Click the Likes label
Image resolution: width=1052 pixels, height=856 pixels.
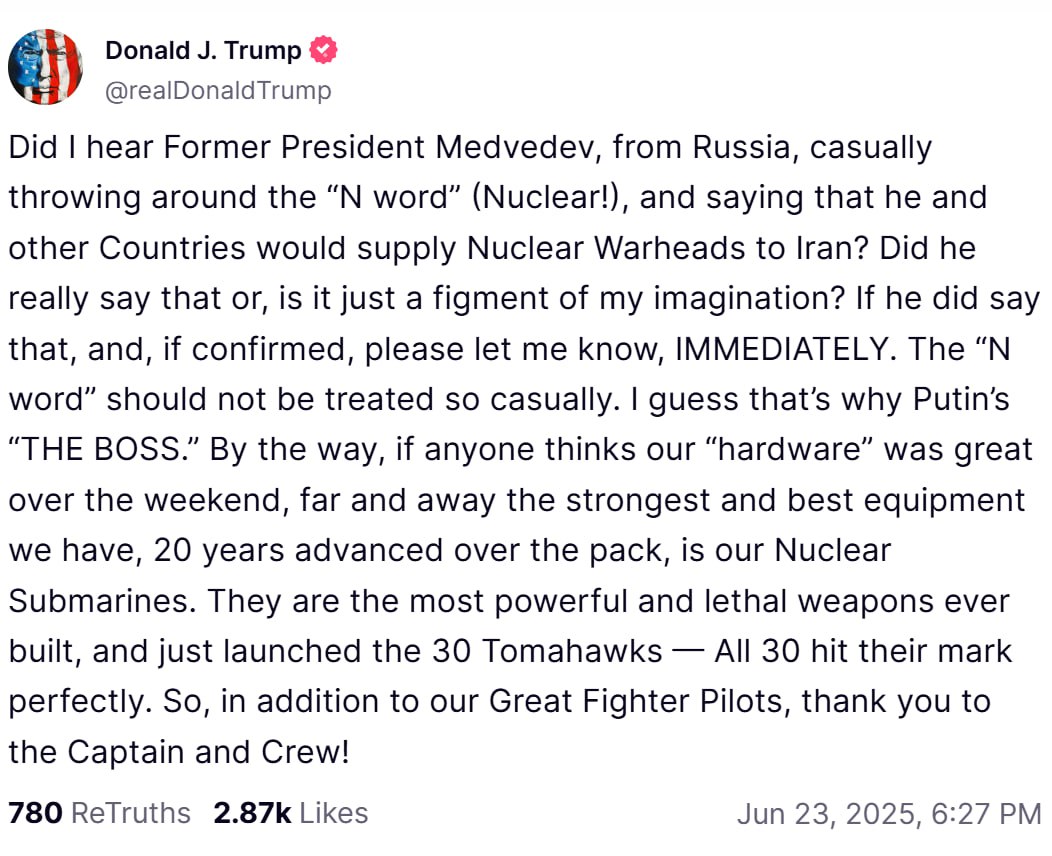333,812
